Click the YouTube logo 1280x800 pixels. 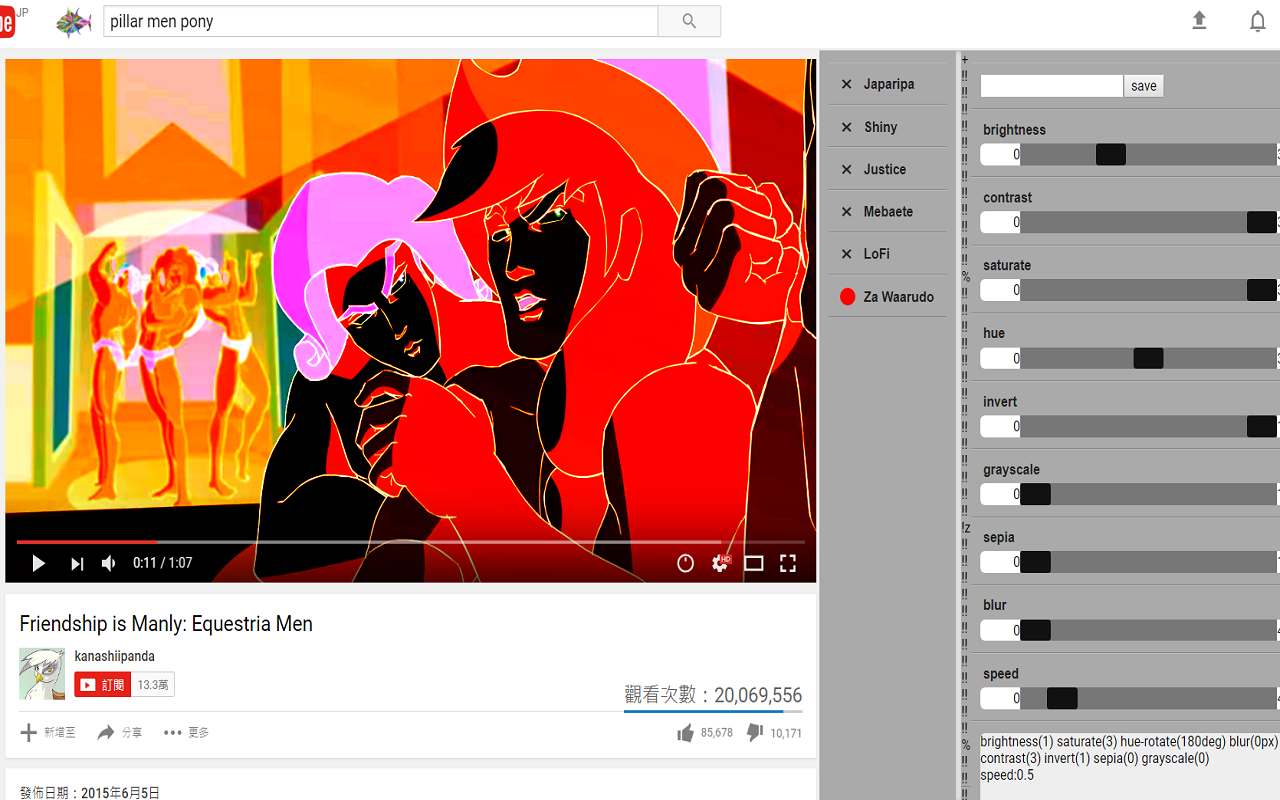pos(8,21)
